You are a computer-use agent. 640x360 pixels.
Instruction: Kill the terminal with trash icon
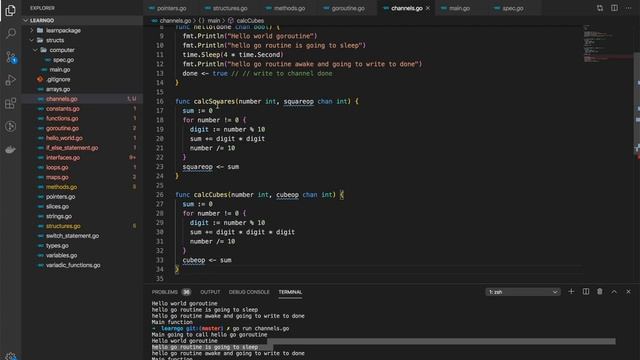point(600,292)
